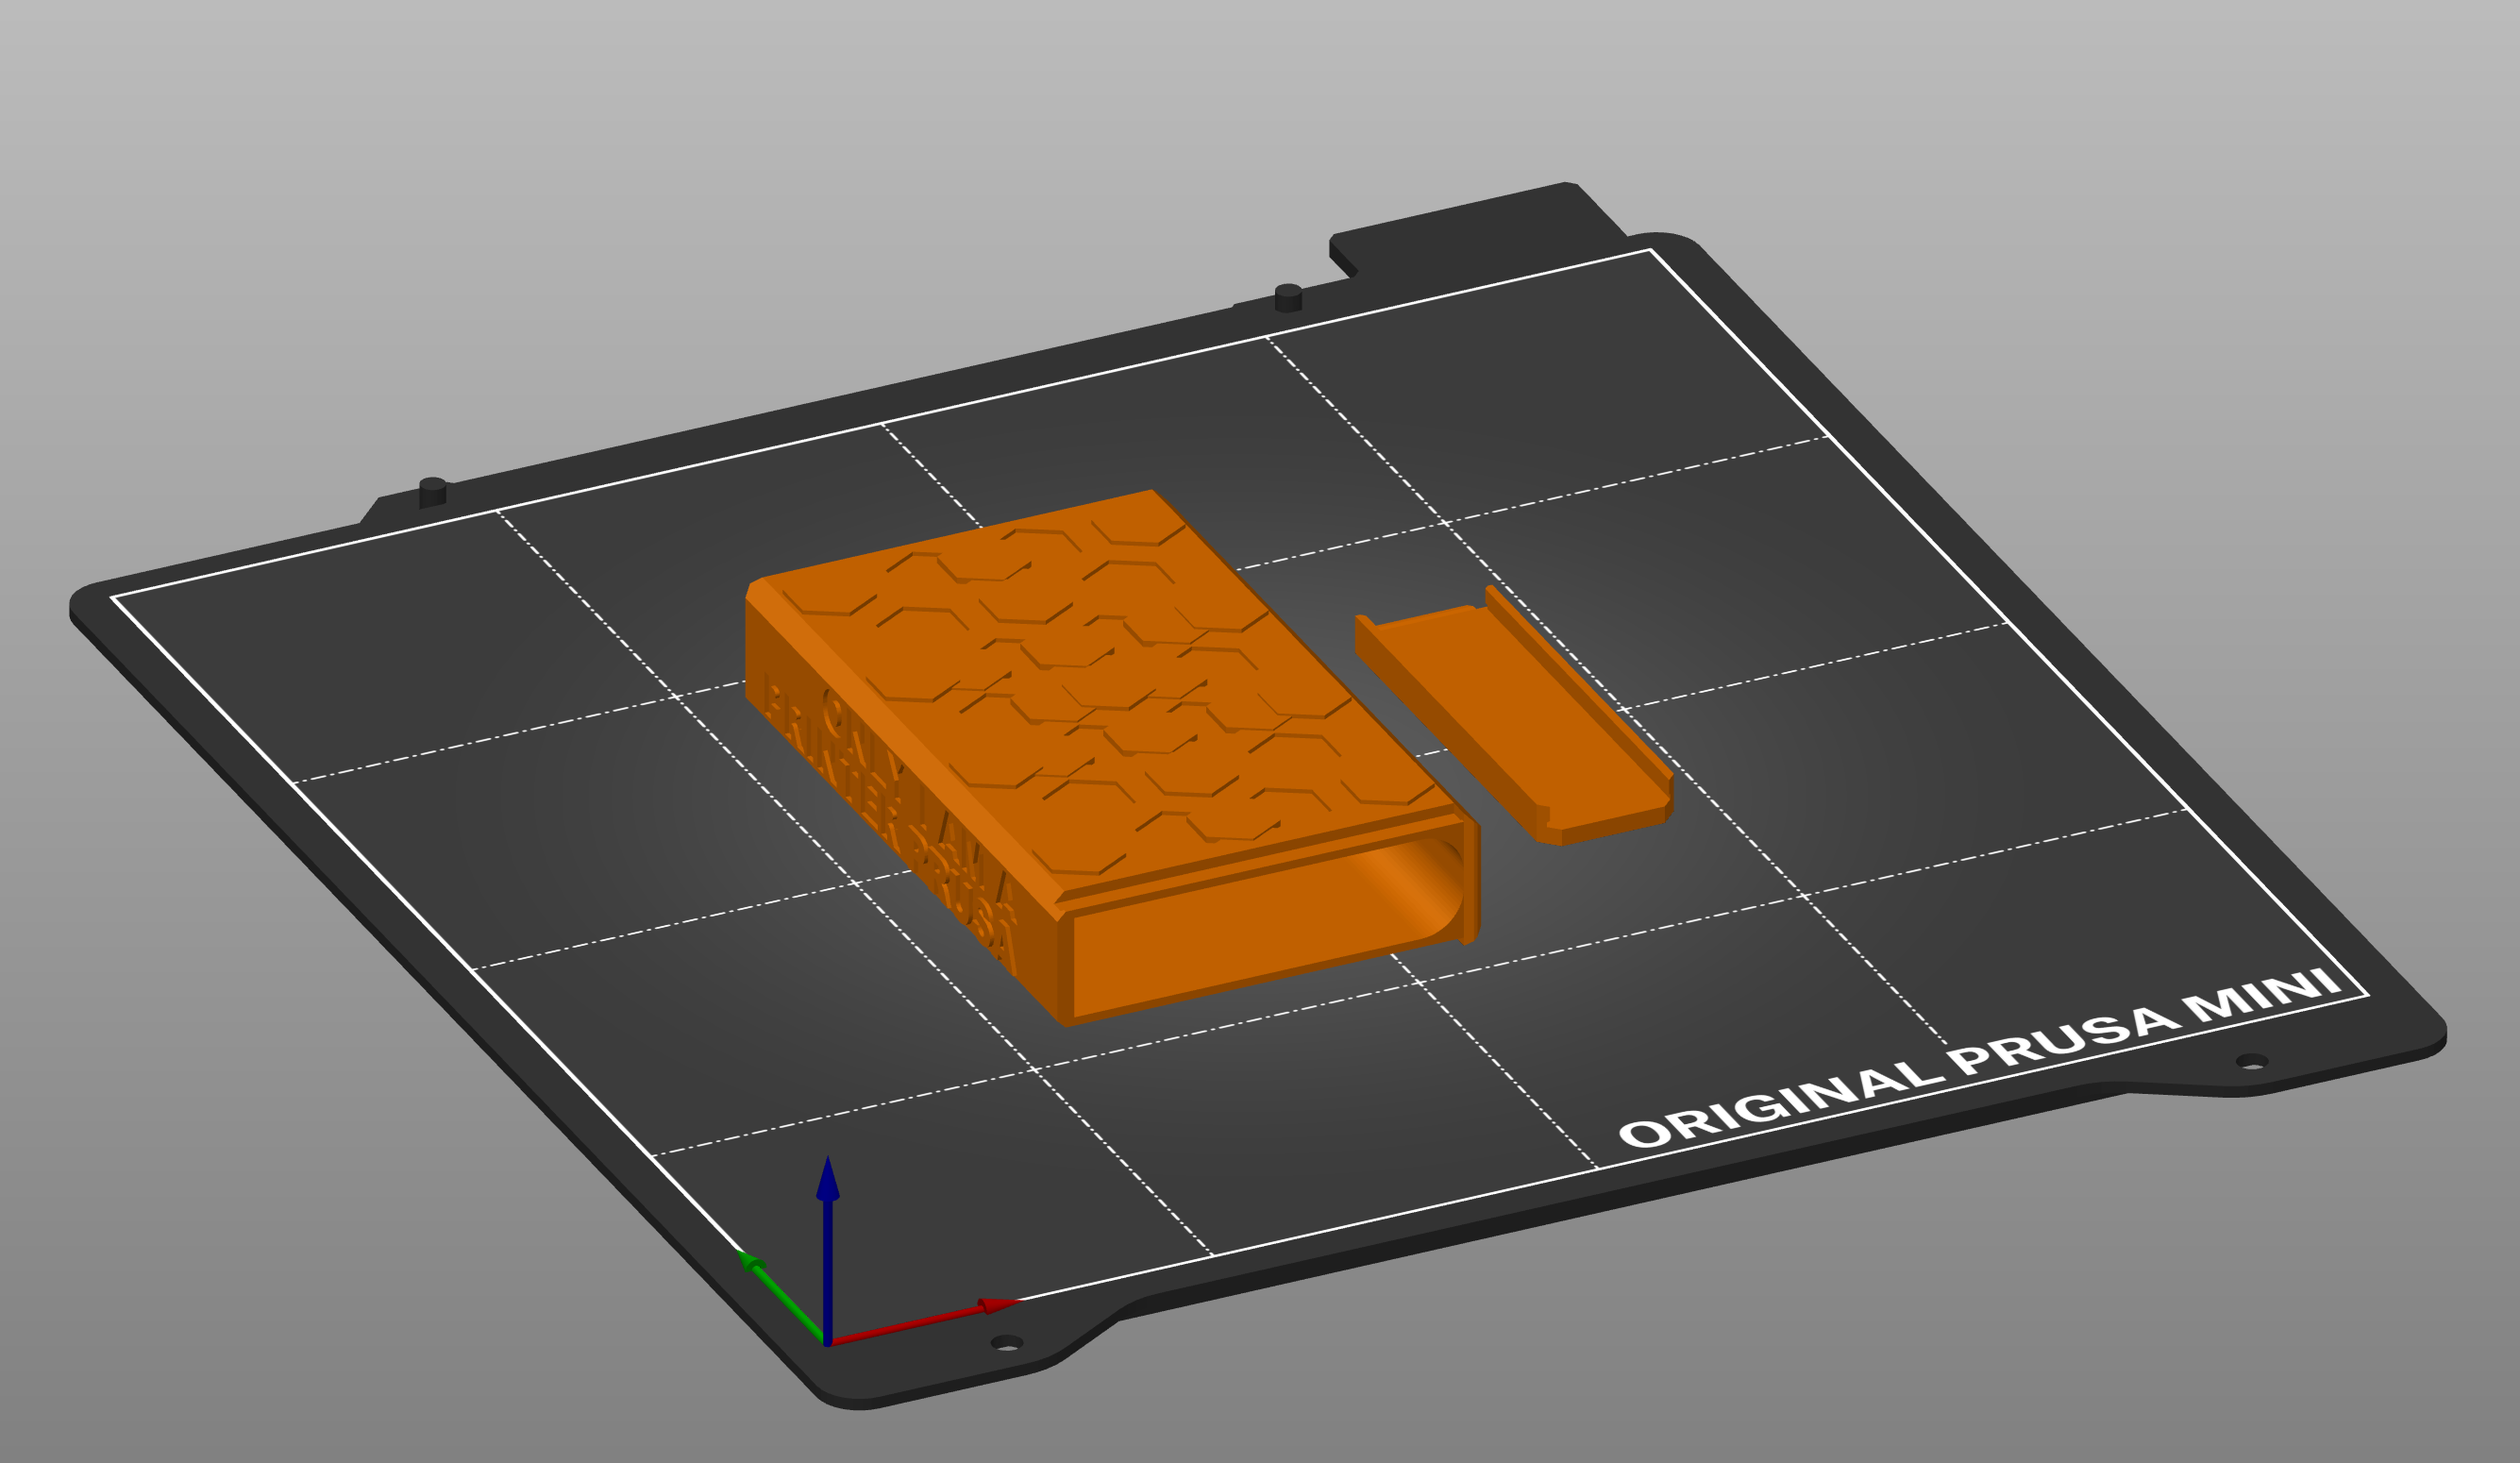Click the cylindrical peg at bed's left rear
Screen dimensions: 2520x1463
coord(432,492)
